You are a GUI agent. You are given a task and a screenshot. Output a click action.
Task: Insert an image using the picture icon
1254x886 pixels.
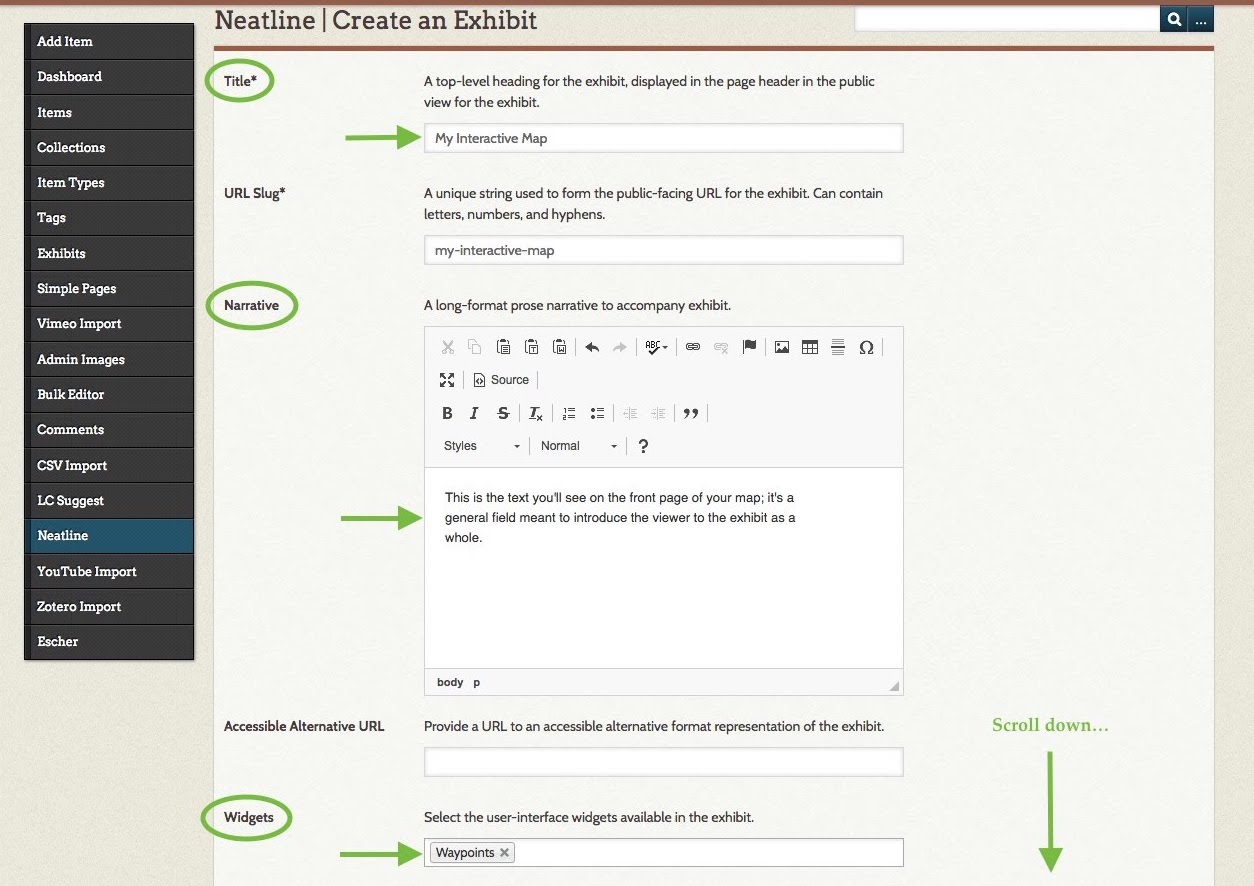coord(782,347)
